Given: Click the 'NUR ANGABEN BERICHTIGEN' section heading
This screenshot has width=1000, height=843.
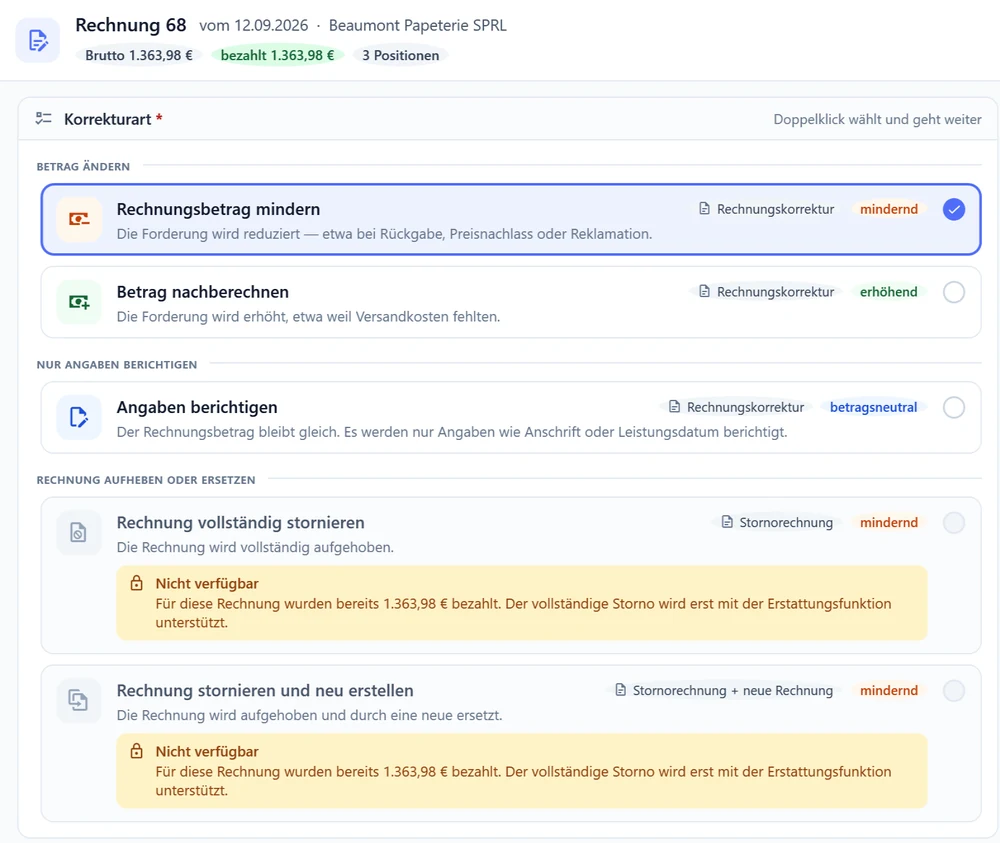Looking at the screenshot, I should click(117, 365).
